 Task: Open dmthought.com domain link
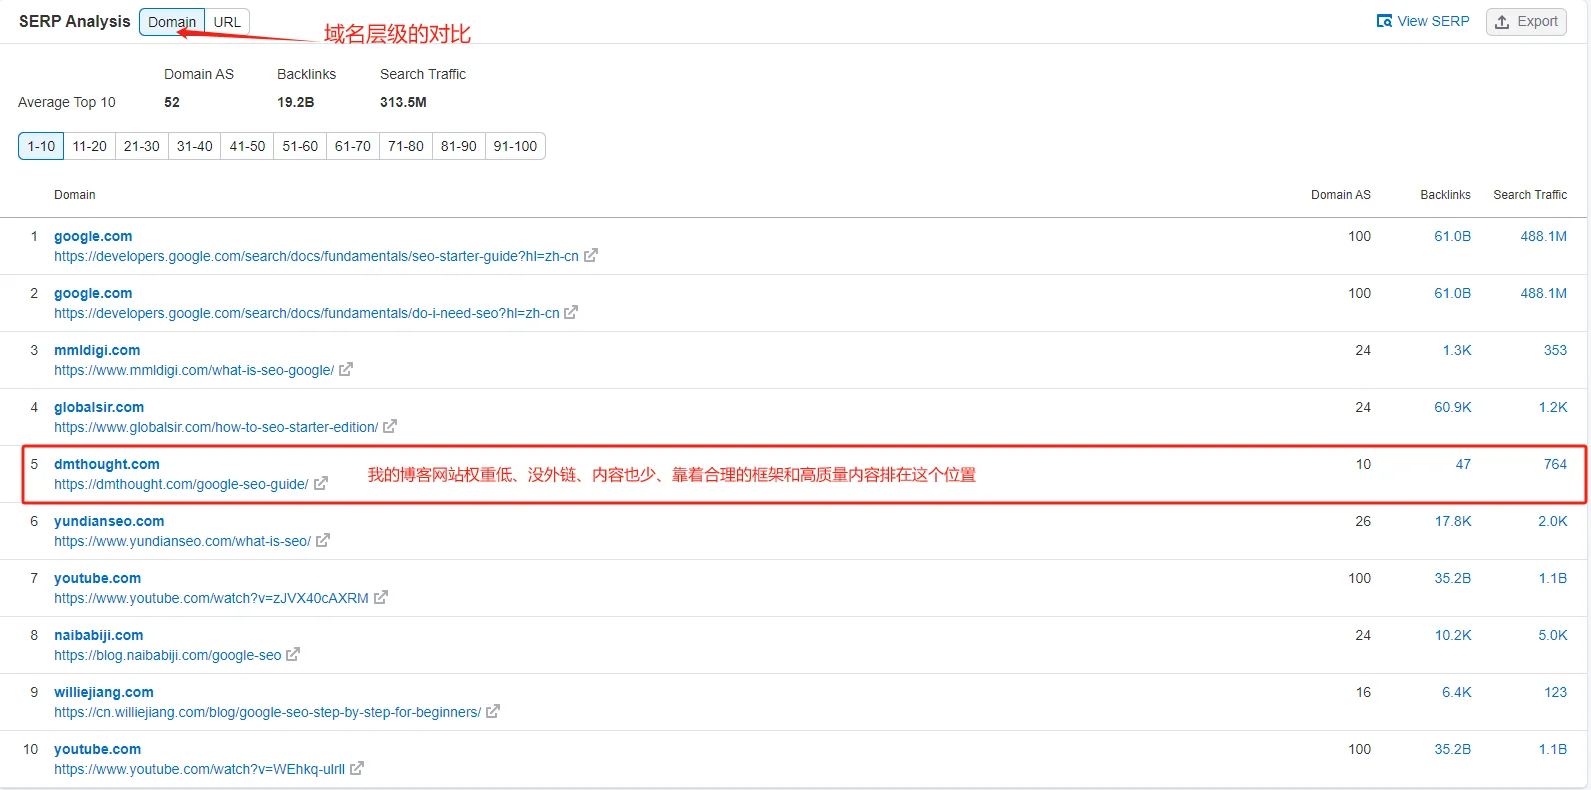[x=107, y=464]
